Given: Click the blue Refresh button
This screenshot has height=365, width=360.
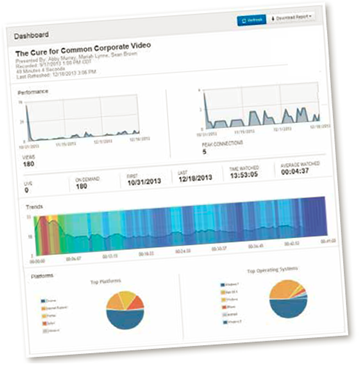Looking at the screenshot, I should [x=252, y=20].
